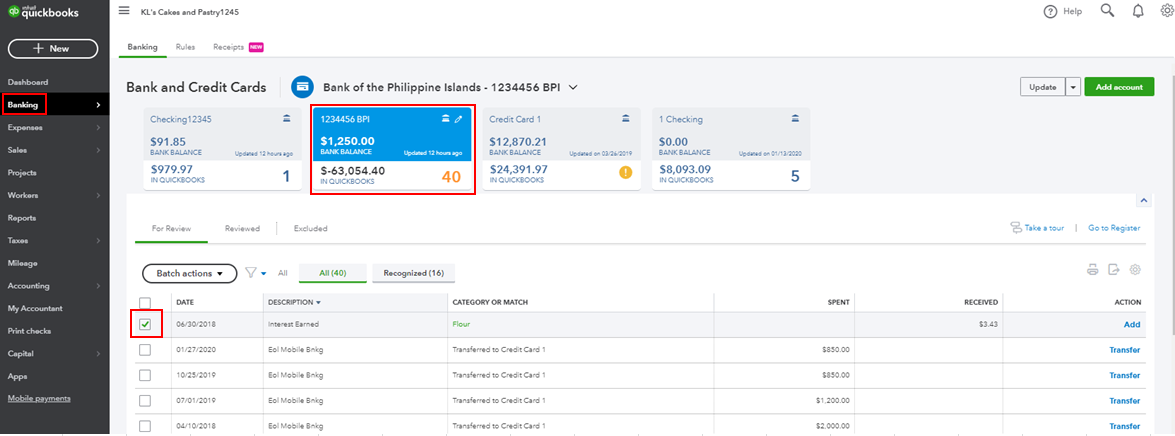Switch to the Receipts tab
Screen dimensions: 1175x436
coord(228,46)
